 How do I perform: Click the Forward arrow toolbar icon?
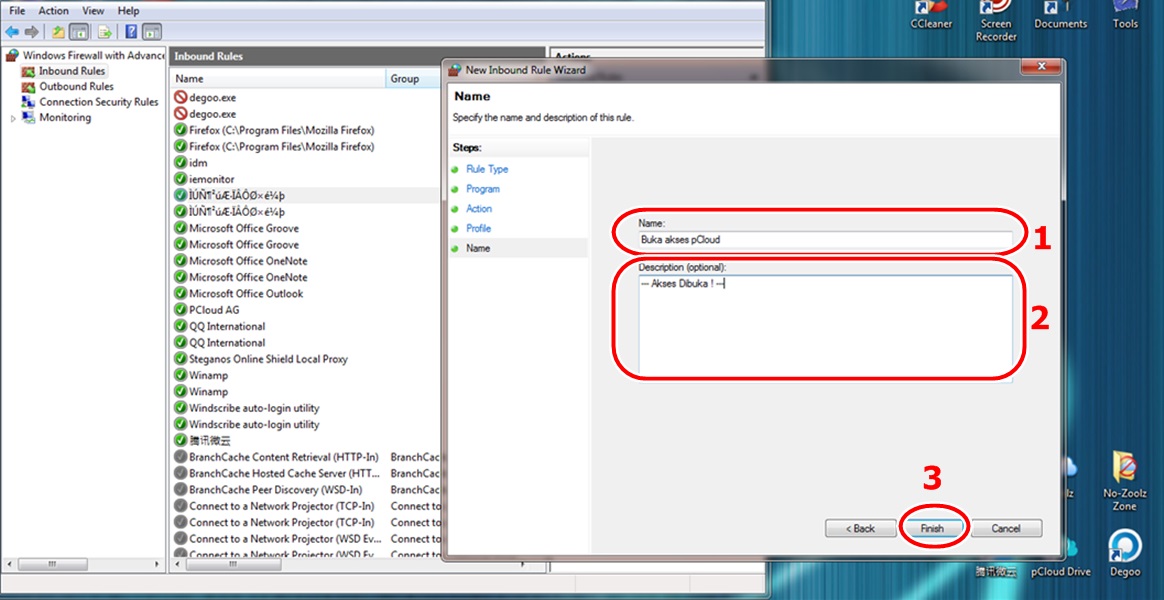pos(31,32)
